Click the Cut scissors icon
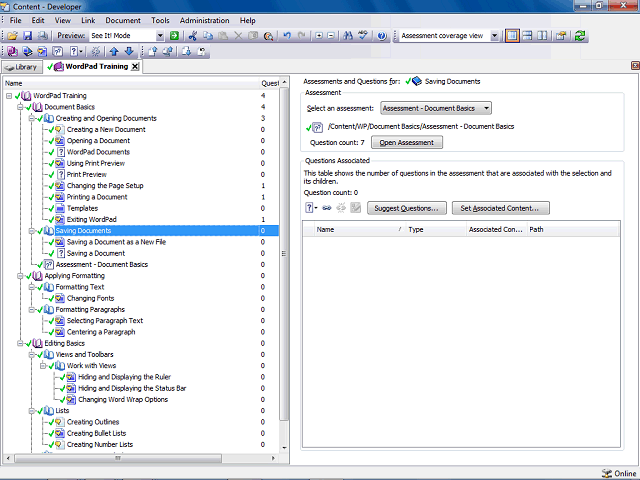 pos(193,36)
